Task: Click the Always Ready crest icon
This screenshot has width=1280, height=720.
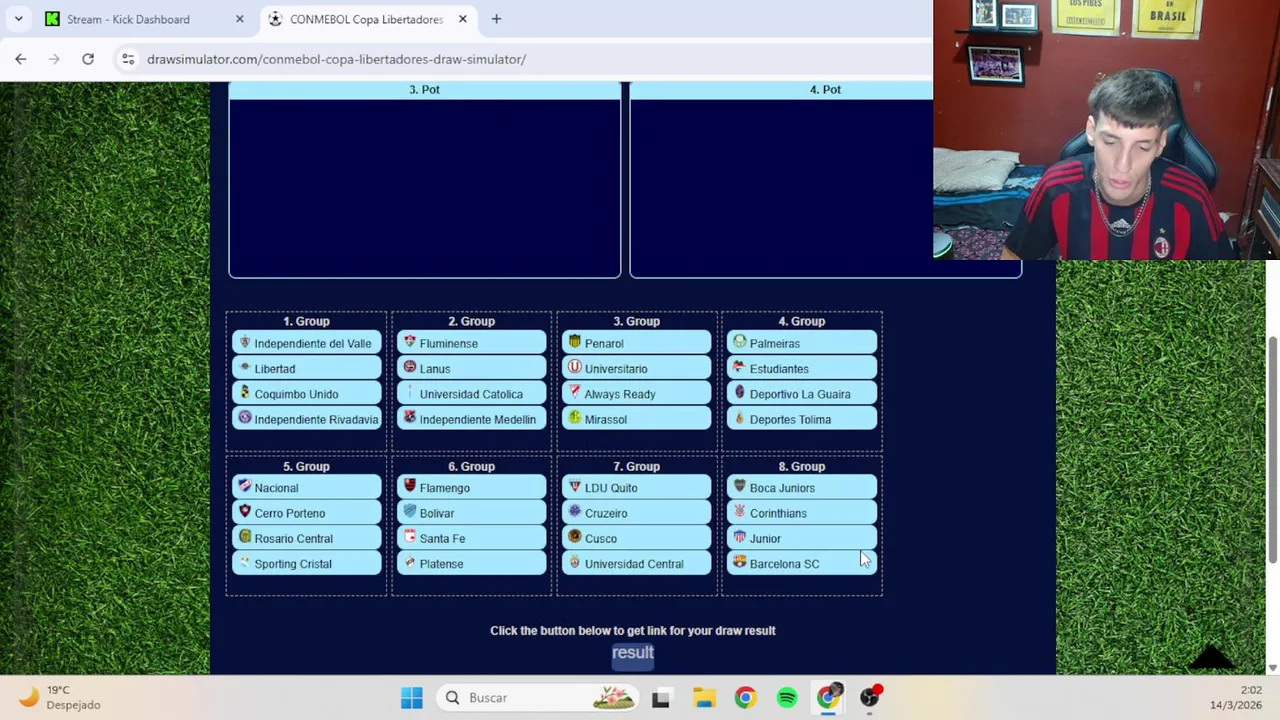Action: click(574, 392)
